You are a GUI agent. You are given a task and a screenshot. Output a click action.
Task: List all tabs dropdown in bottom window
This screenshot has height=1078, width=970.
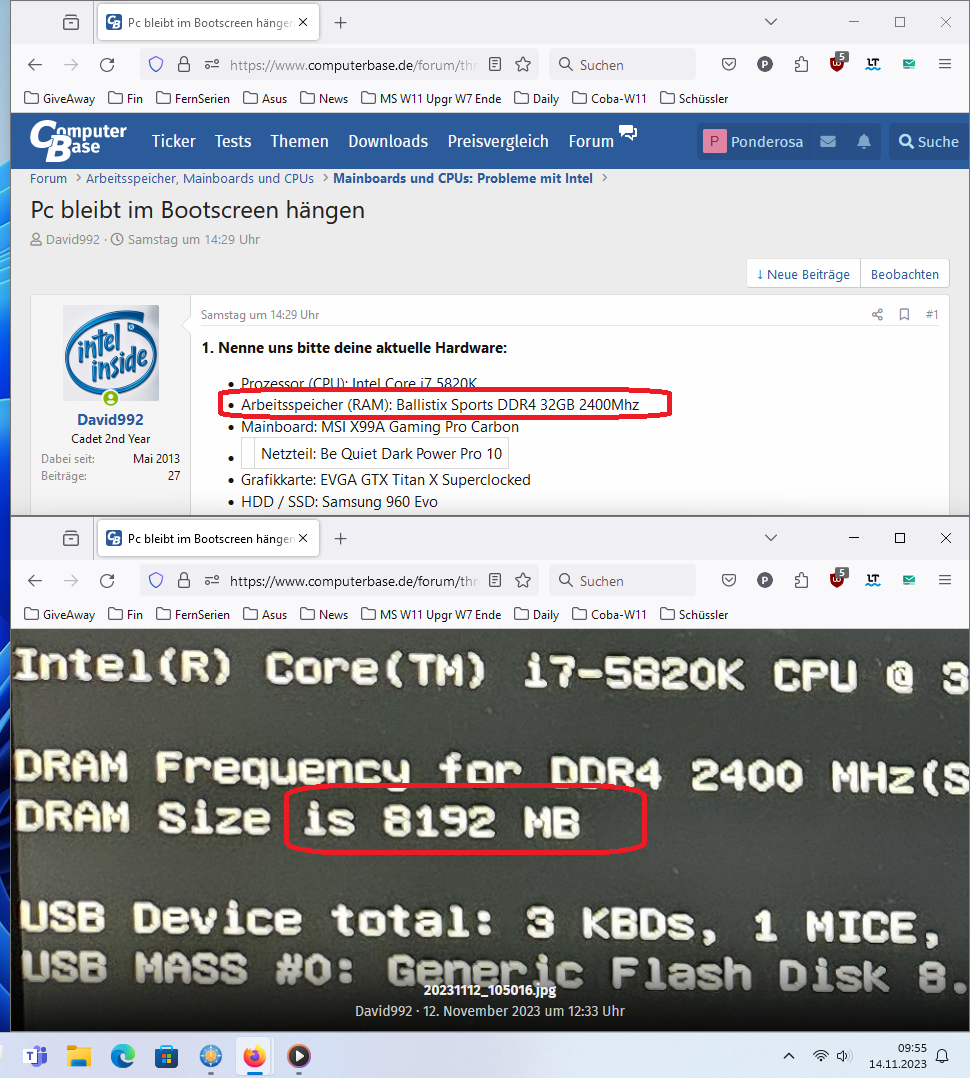[771, 538]
